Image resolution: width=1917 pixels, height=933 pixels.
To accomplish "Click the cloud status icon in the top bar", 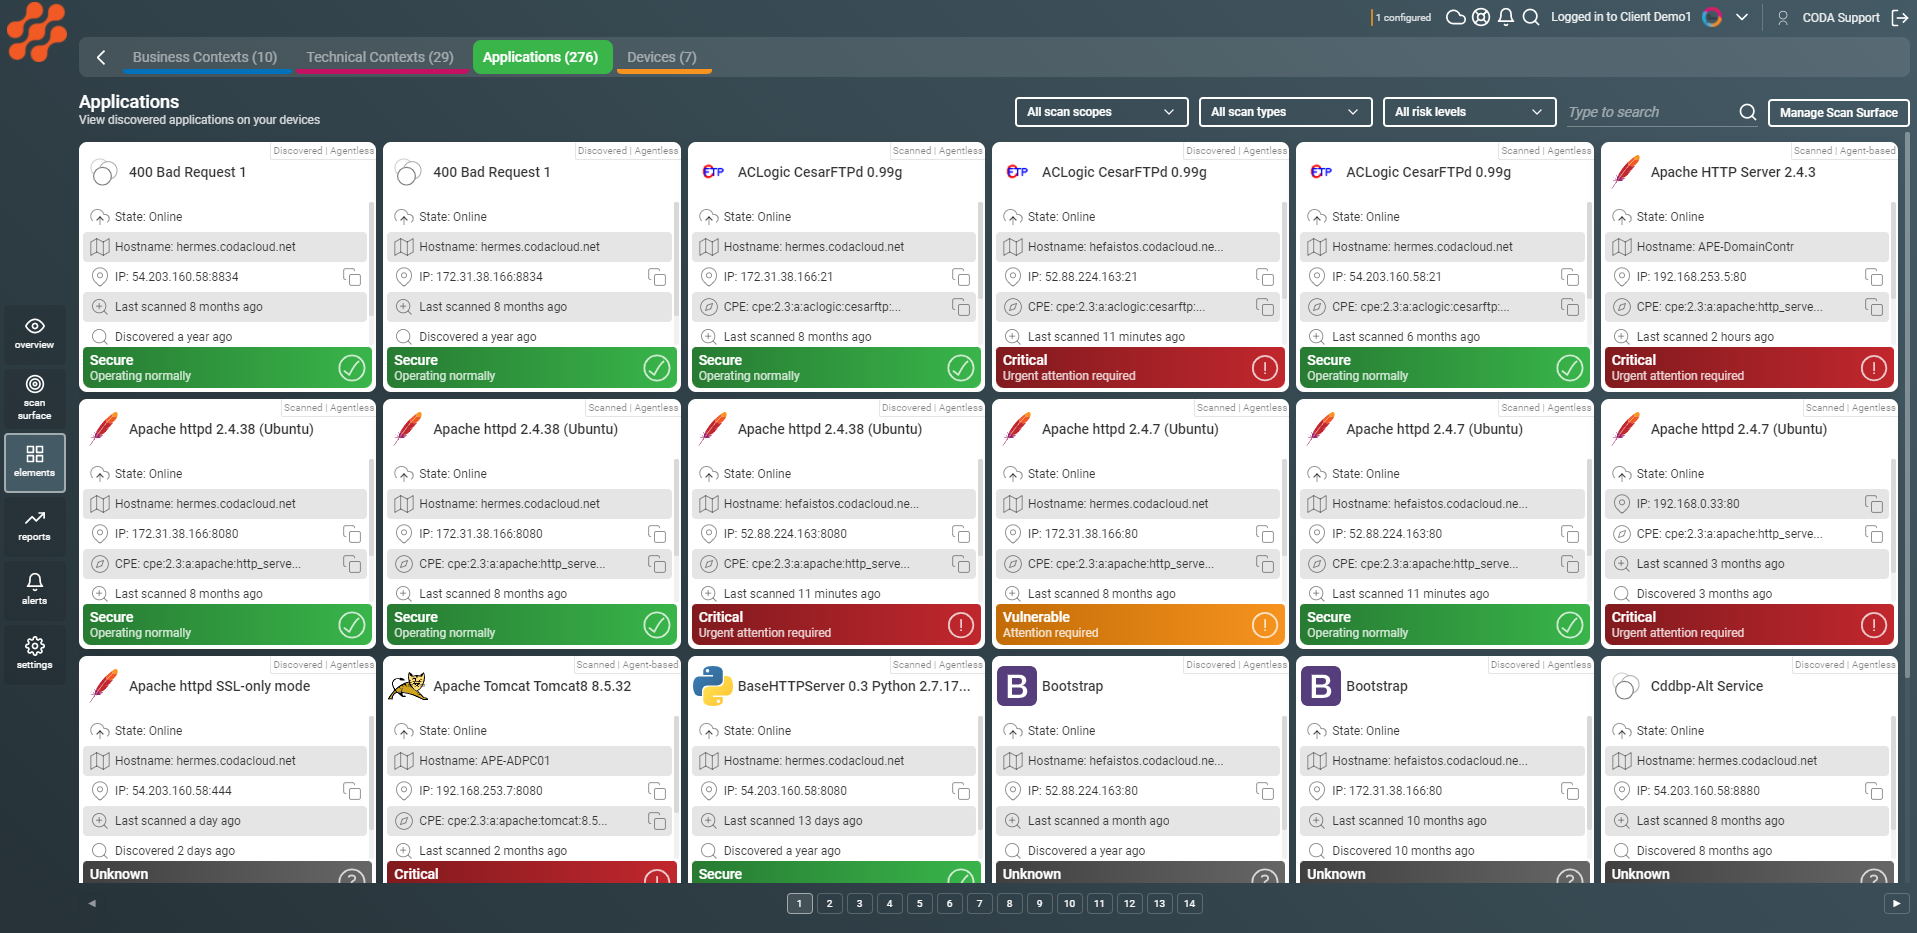I will pos(1455,17).
